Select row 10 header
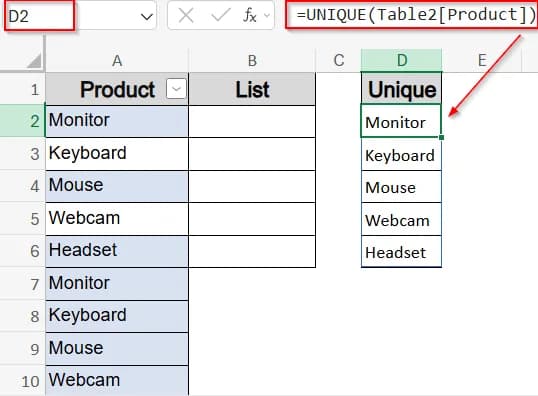Screen dimensions: 538x396 pos(22,381)
